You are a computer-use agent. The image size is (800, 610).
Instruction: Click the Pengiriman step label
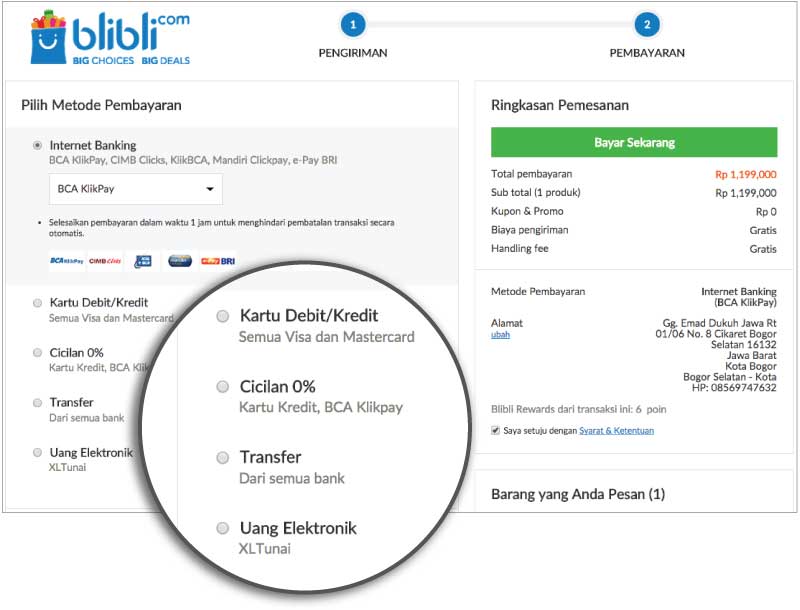(353, 53)
